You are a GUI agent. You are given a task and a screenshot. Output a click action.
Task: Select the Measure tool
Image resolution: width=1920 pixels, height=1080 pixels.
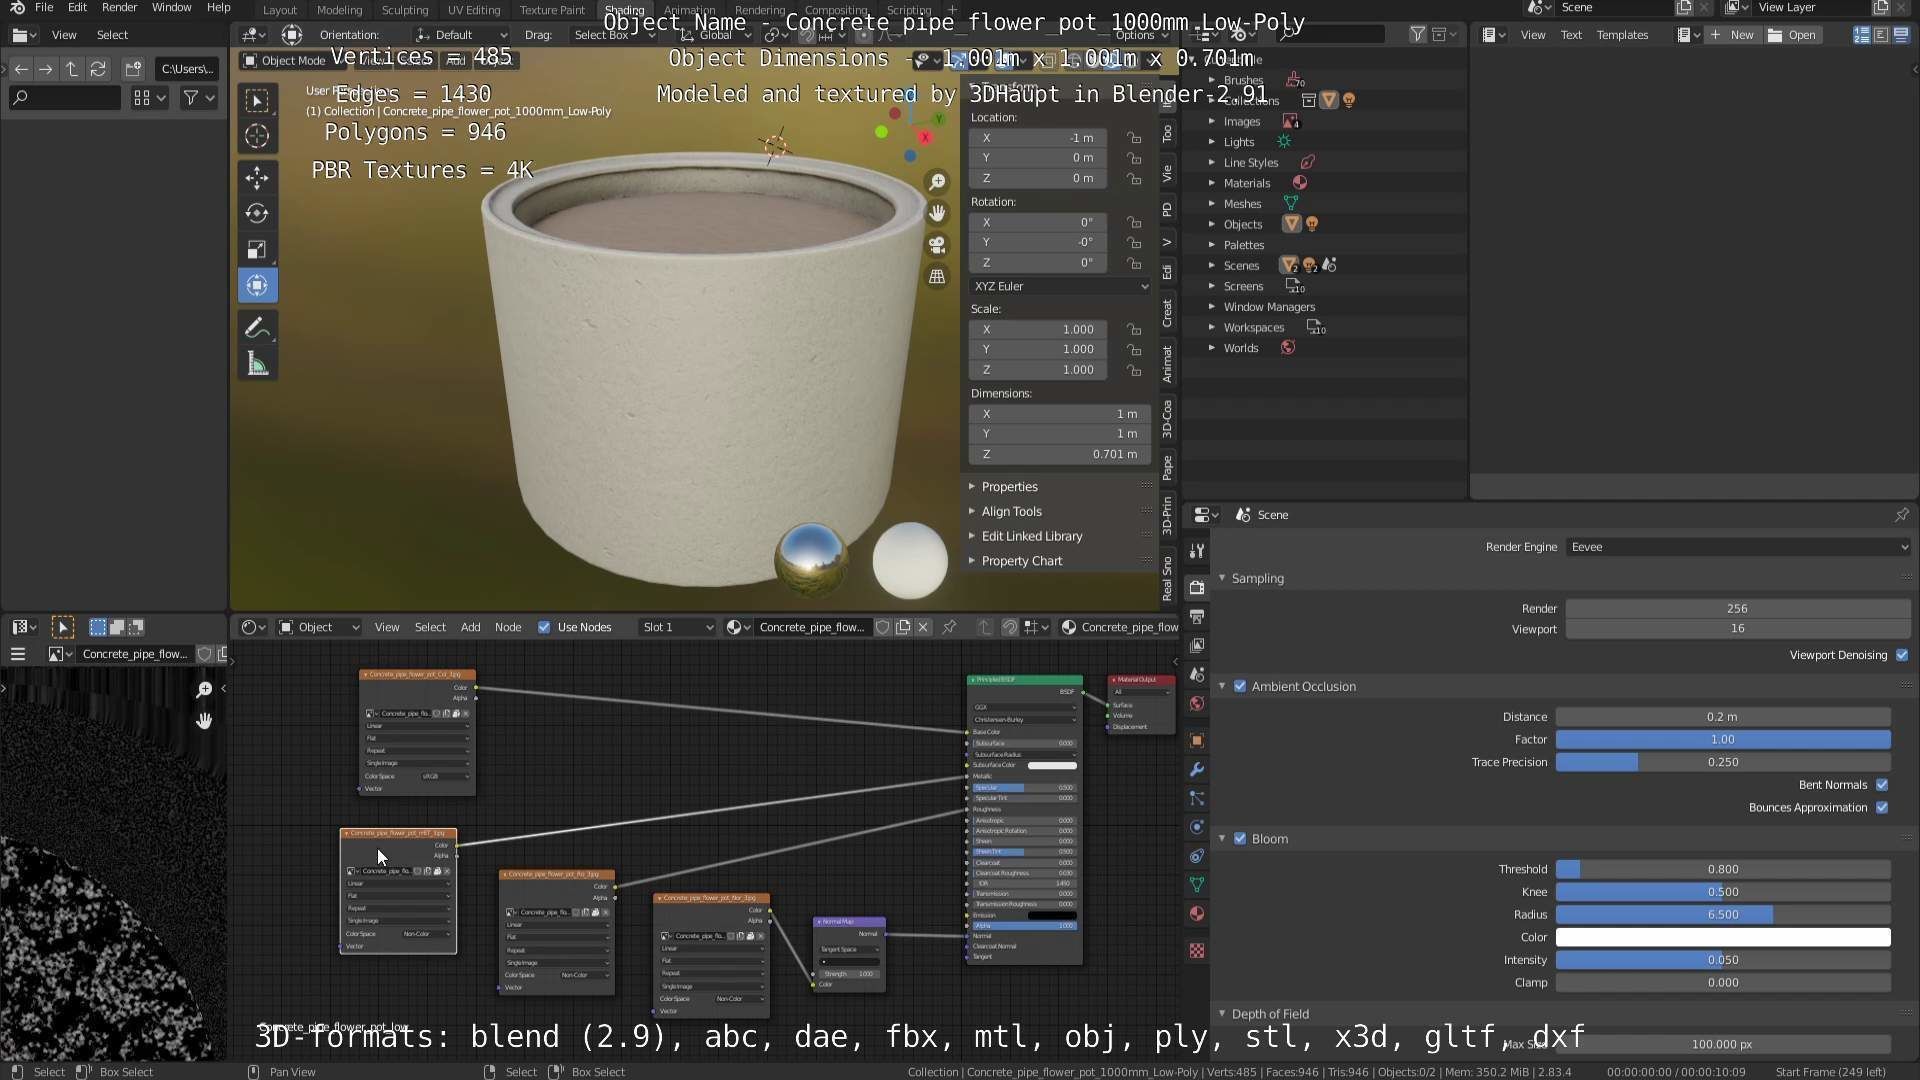pos(257,364)
